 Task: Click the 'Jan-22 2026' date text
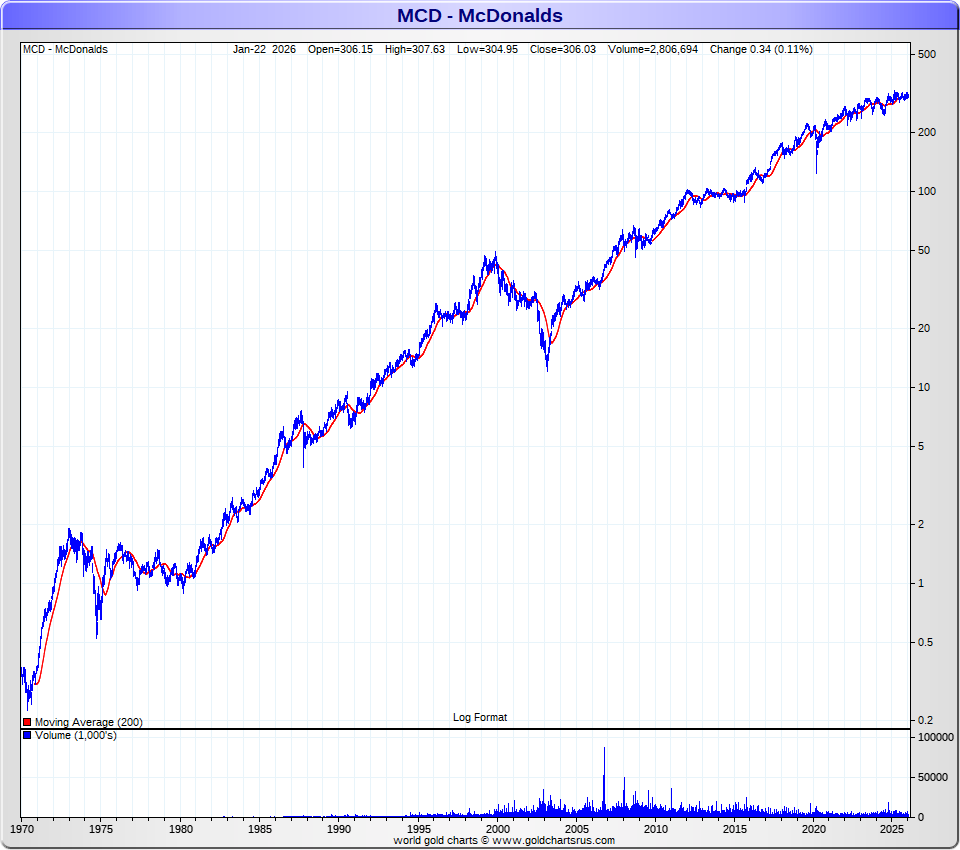pyautogui.click(x=264, y=50)
